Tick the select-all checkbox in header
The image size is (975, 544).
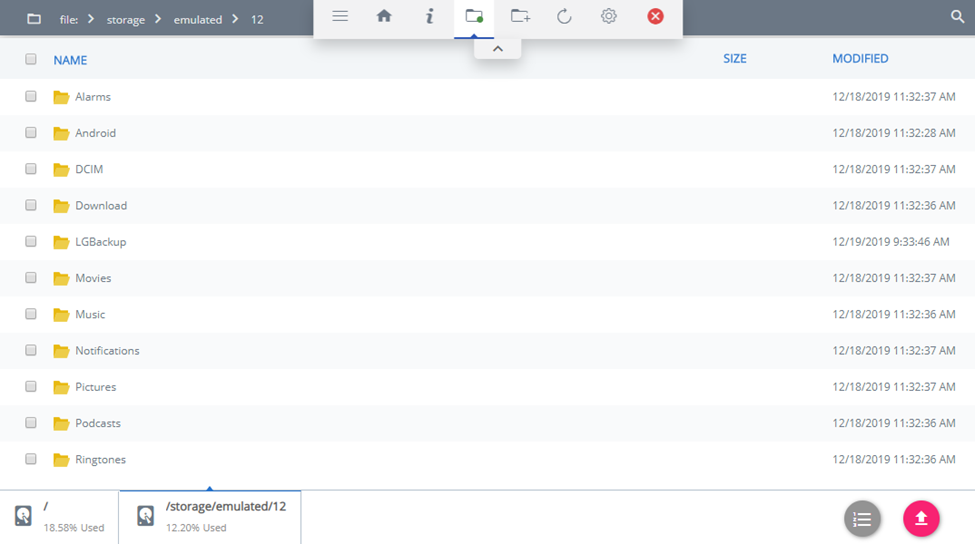click(x=31, y=60)
